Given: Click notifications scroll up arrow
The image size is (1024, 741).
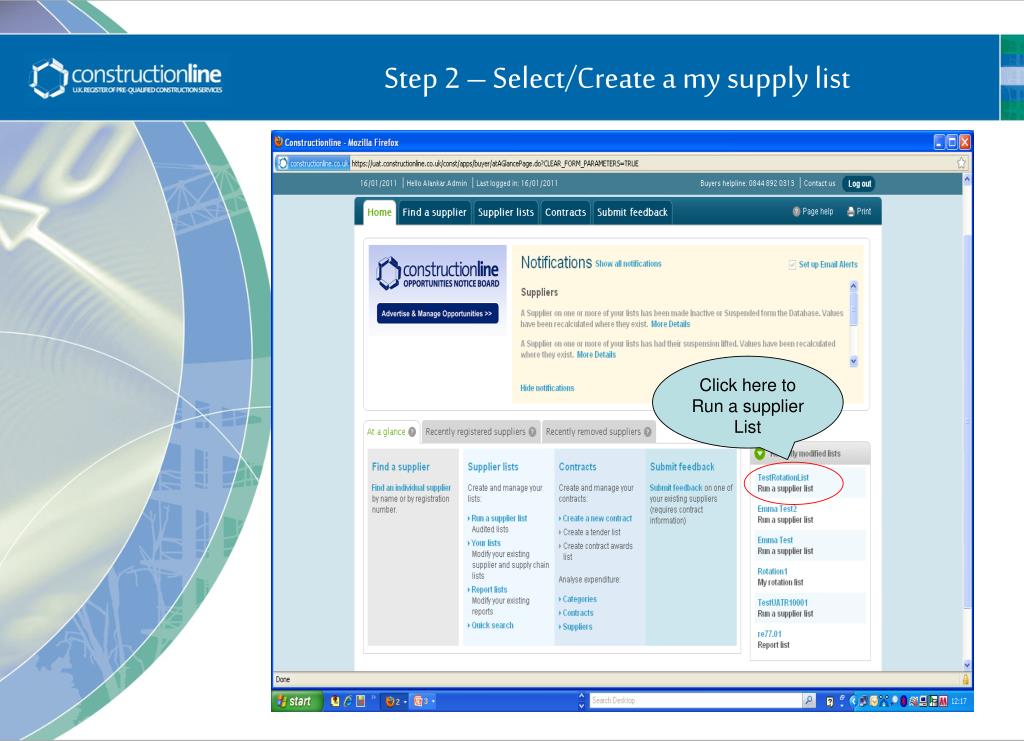Looking at the screenshot, I should [x=853, y=286].
